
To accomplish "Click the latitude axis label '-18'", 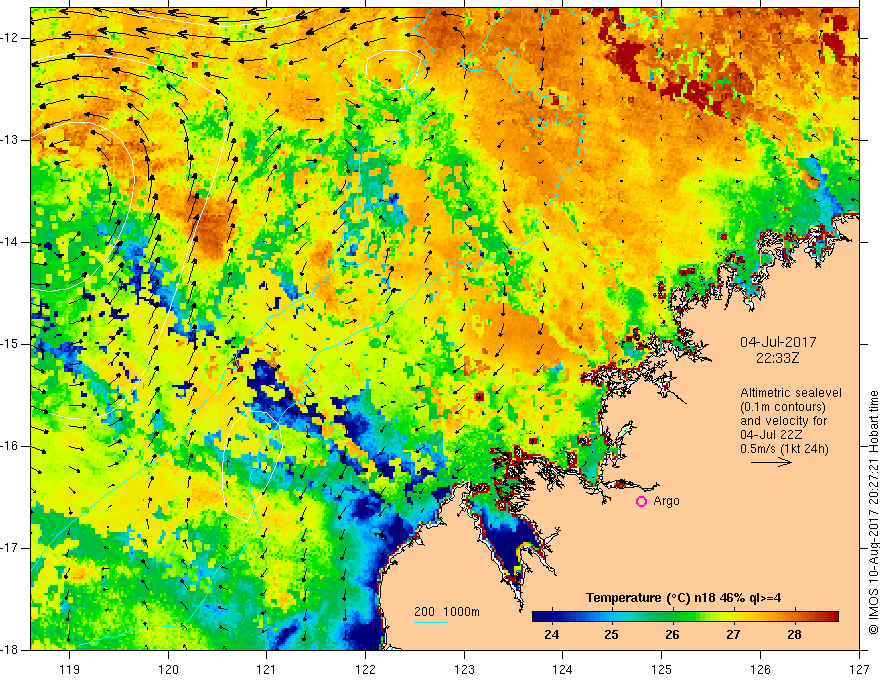I will pyautogui.click(x=10, y=650).
